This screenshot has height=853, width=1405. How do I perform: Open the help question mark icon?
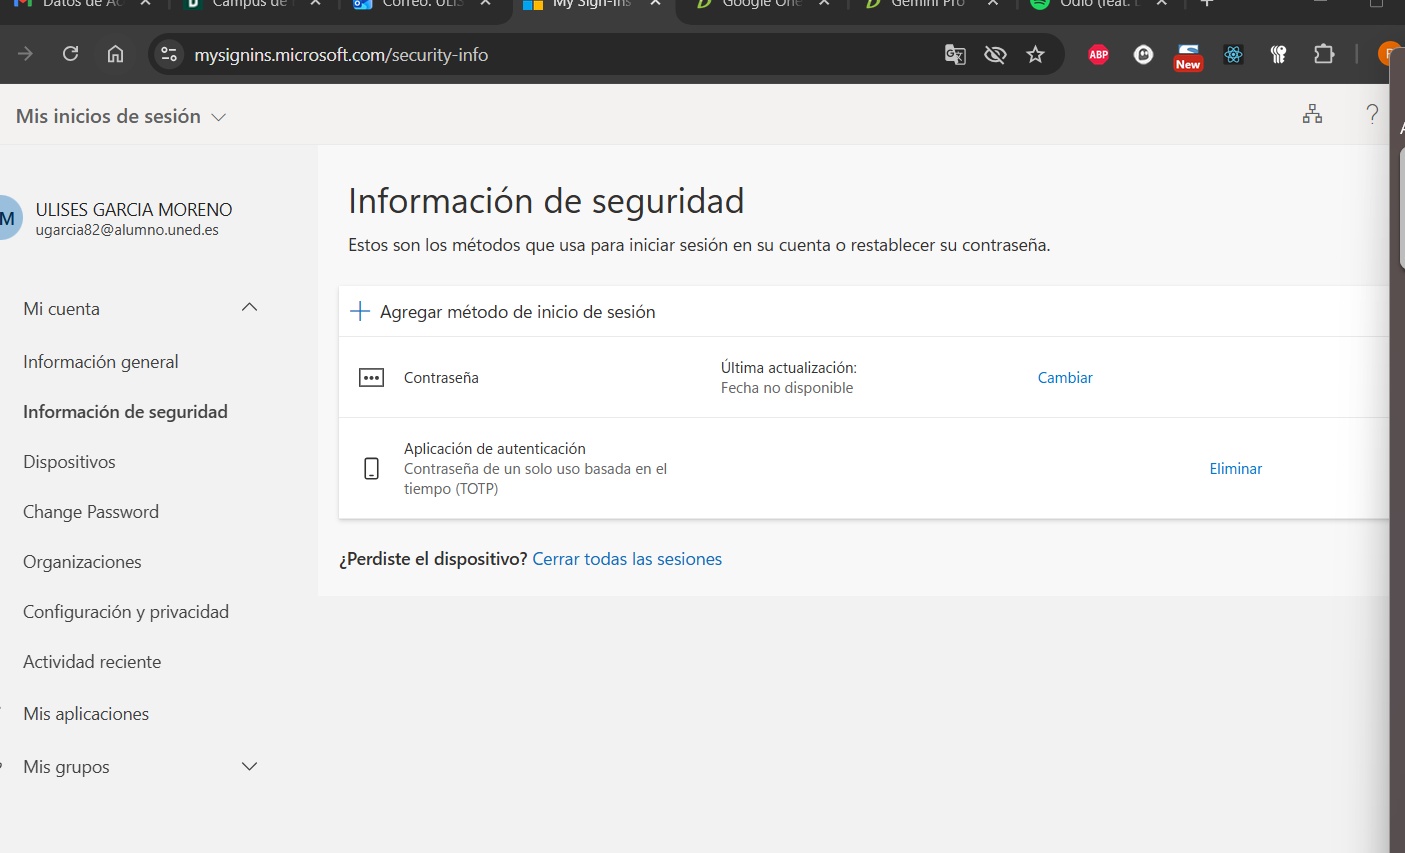(1371, 114)
